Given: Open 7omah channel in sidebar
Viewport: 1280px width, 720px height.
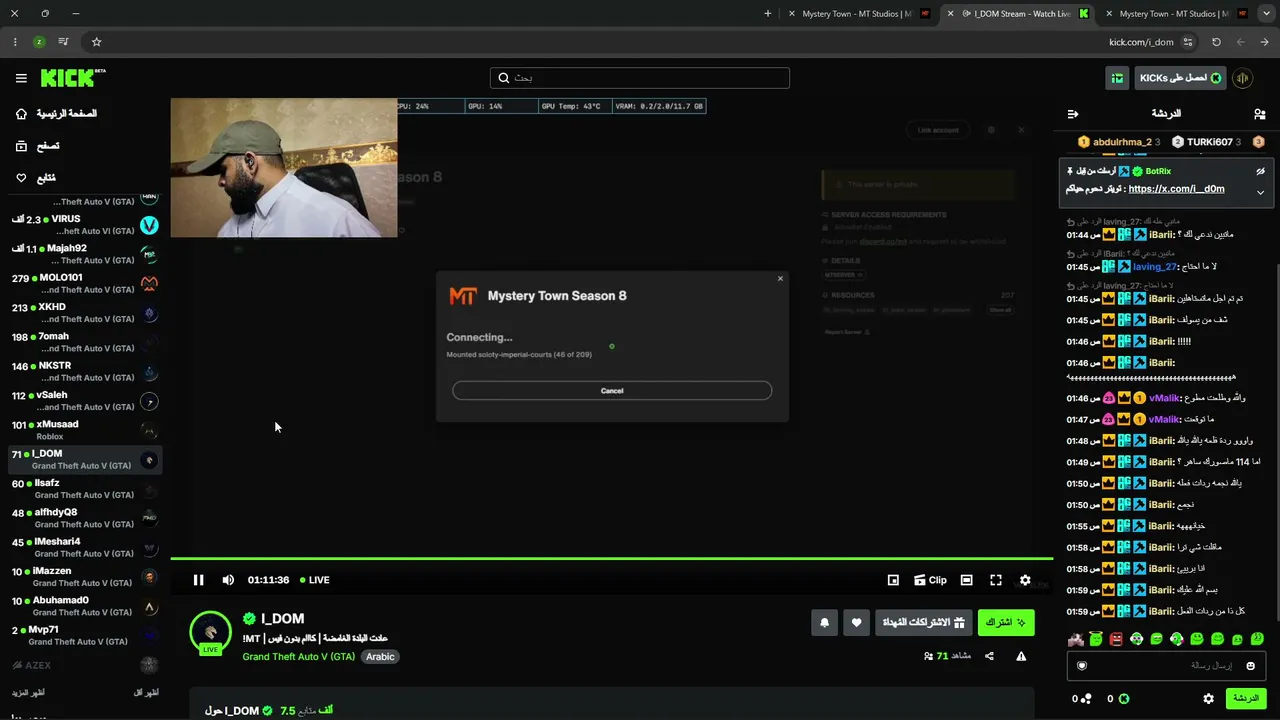Looking at the screenshot, I should [x=84, y=343].
